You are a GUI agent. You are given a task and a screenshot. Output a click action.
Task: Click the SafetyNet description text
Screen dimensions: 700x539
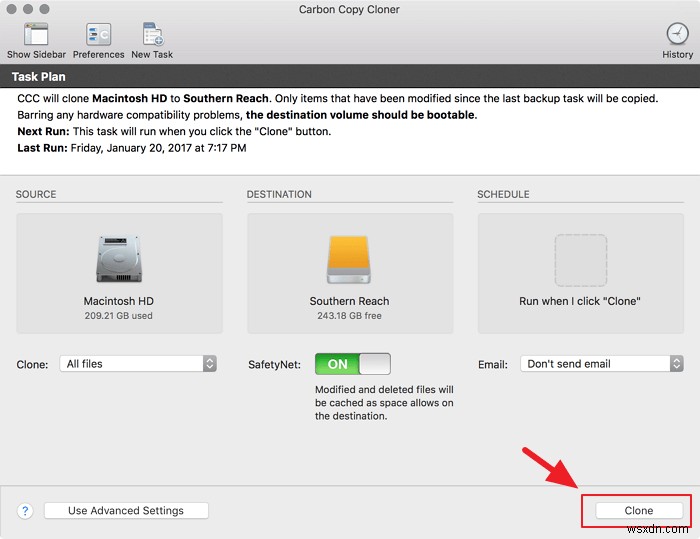pyautogui.click(x=384, y=403)
